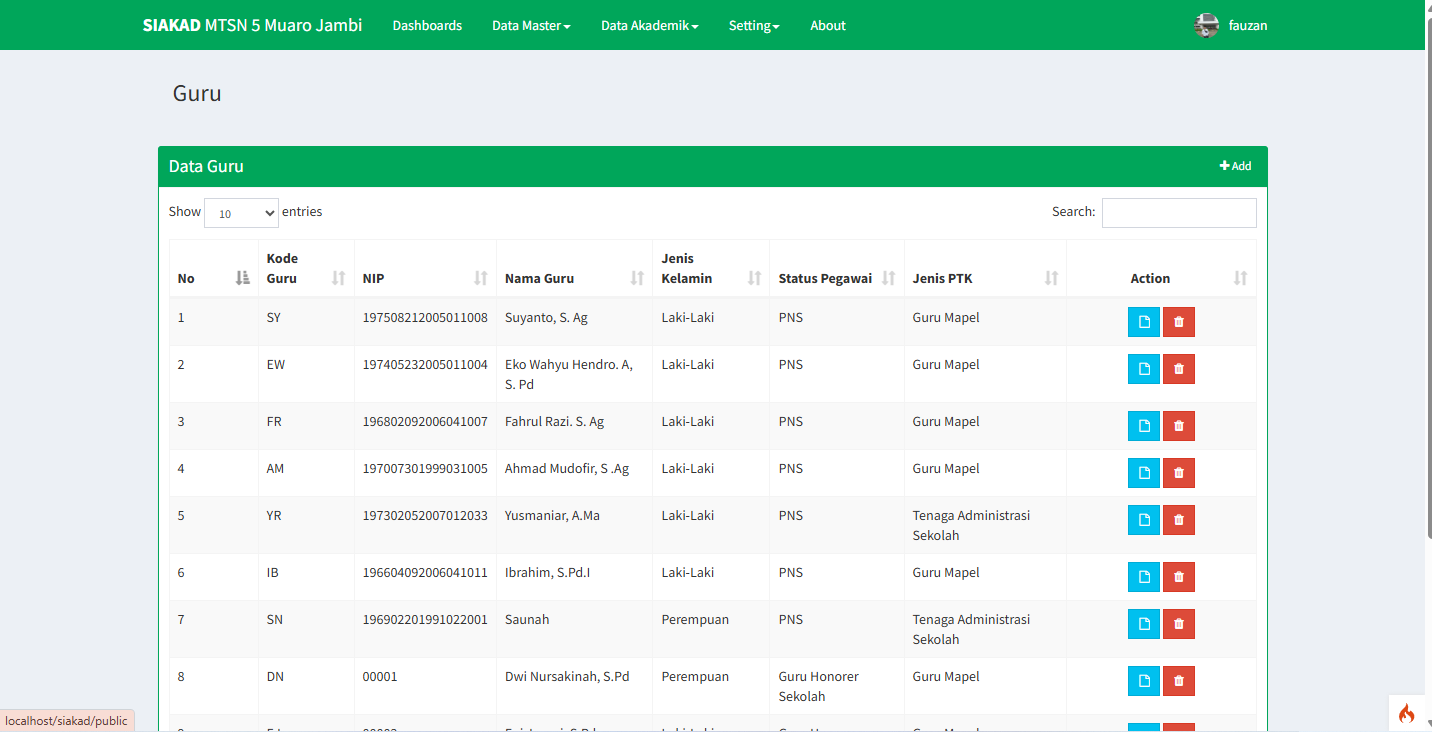
Task: Open detail icon for Ibrahim row
Action: (x=1143, y=577)
